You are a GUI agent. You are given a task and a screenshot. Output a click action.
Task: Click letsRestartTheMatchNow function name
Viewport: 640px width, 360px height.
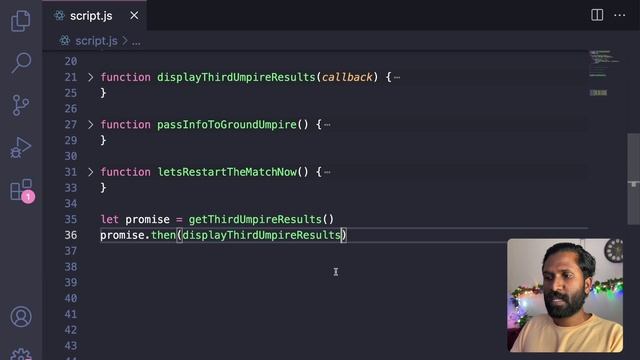point(227,172)
